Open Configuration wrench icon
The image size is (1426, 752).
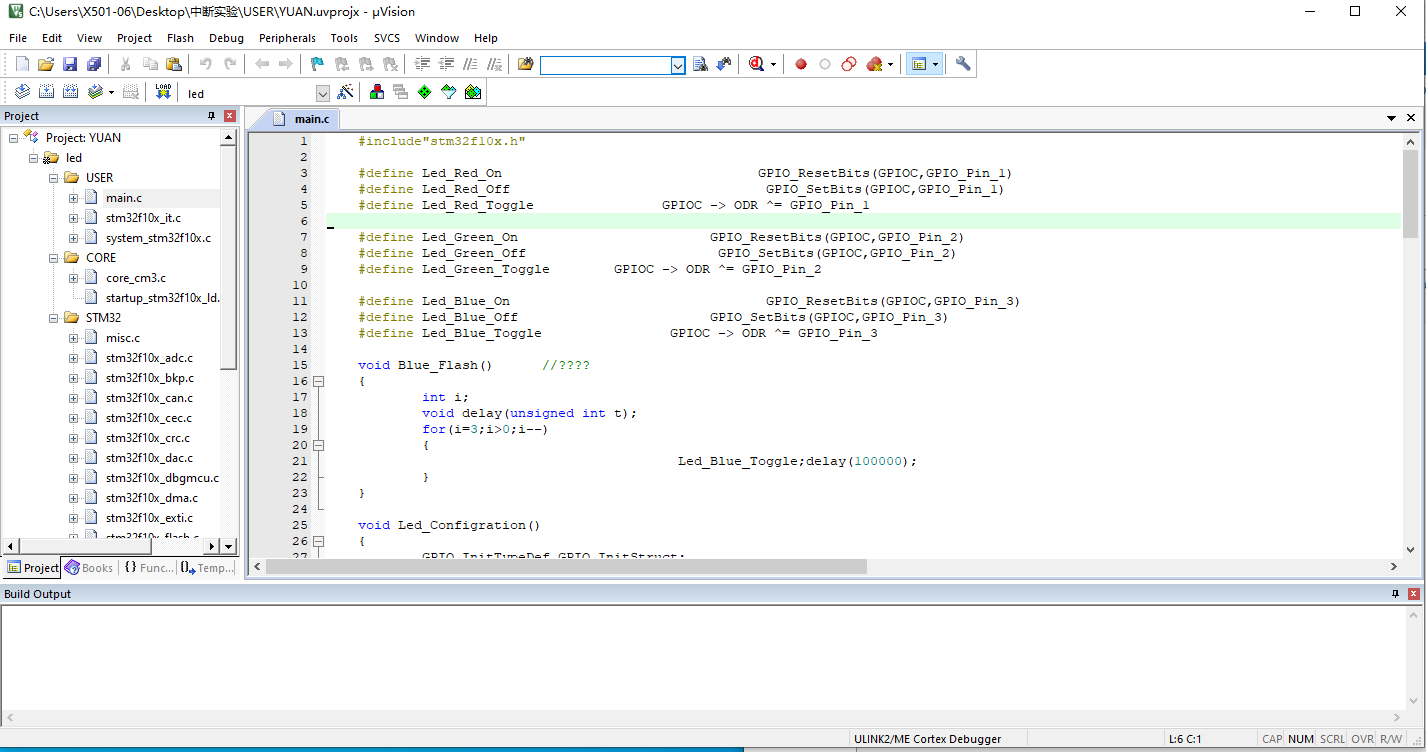pyautogui.click(x=963, y=64)
